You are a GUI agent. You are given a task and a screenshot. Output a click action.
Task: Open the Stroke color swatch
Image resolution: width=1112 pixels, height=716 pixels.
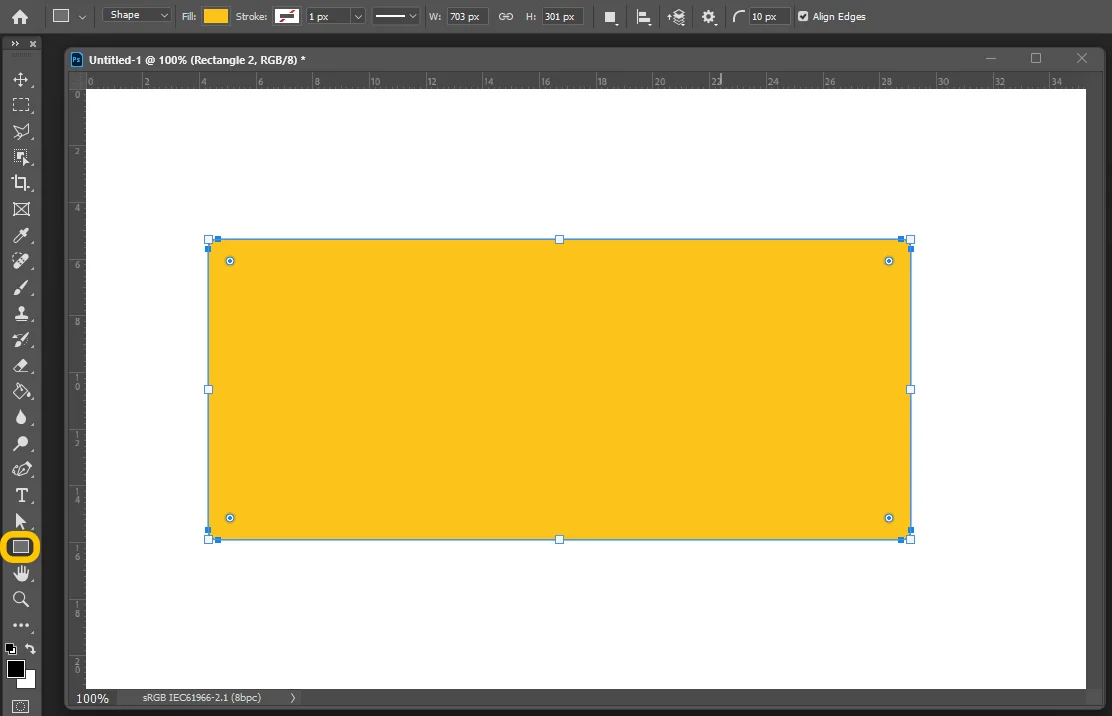click(287, 16)
